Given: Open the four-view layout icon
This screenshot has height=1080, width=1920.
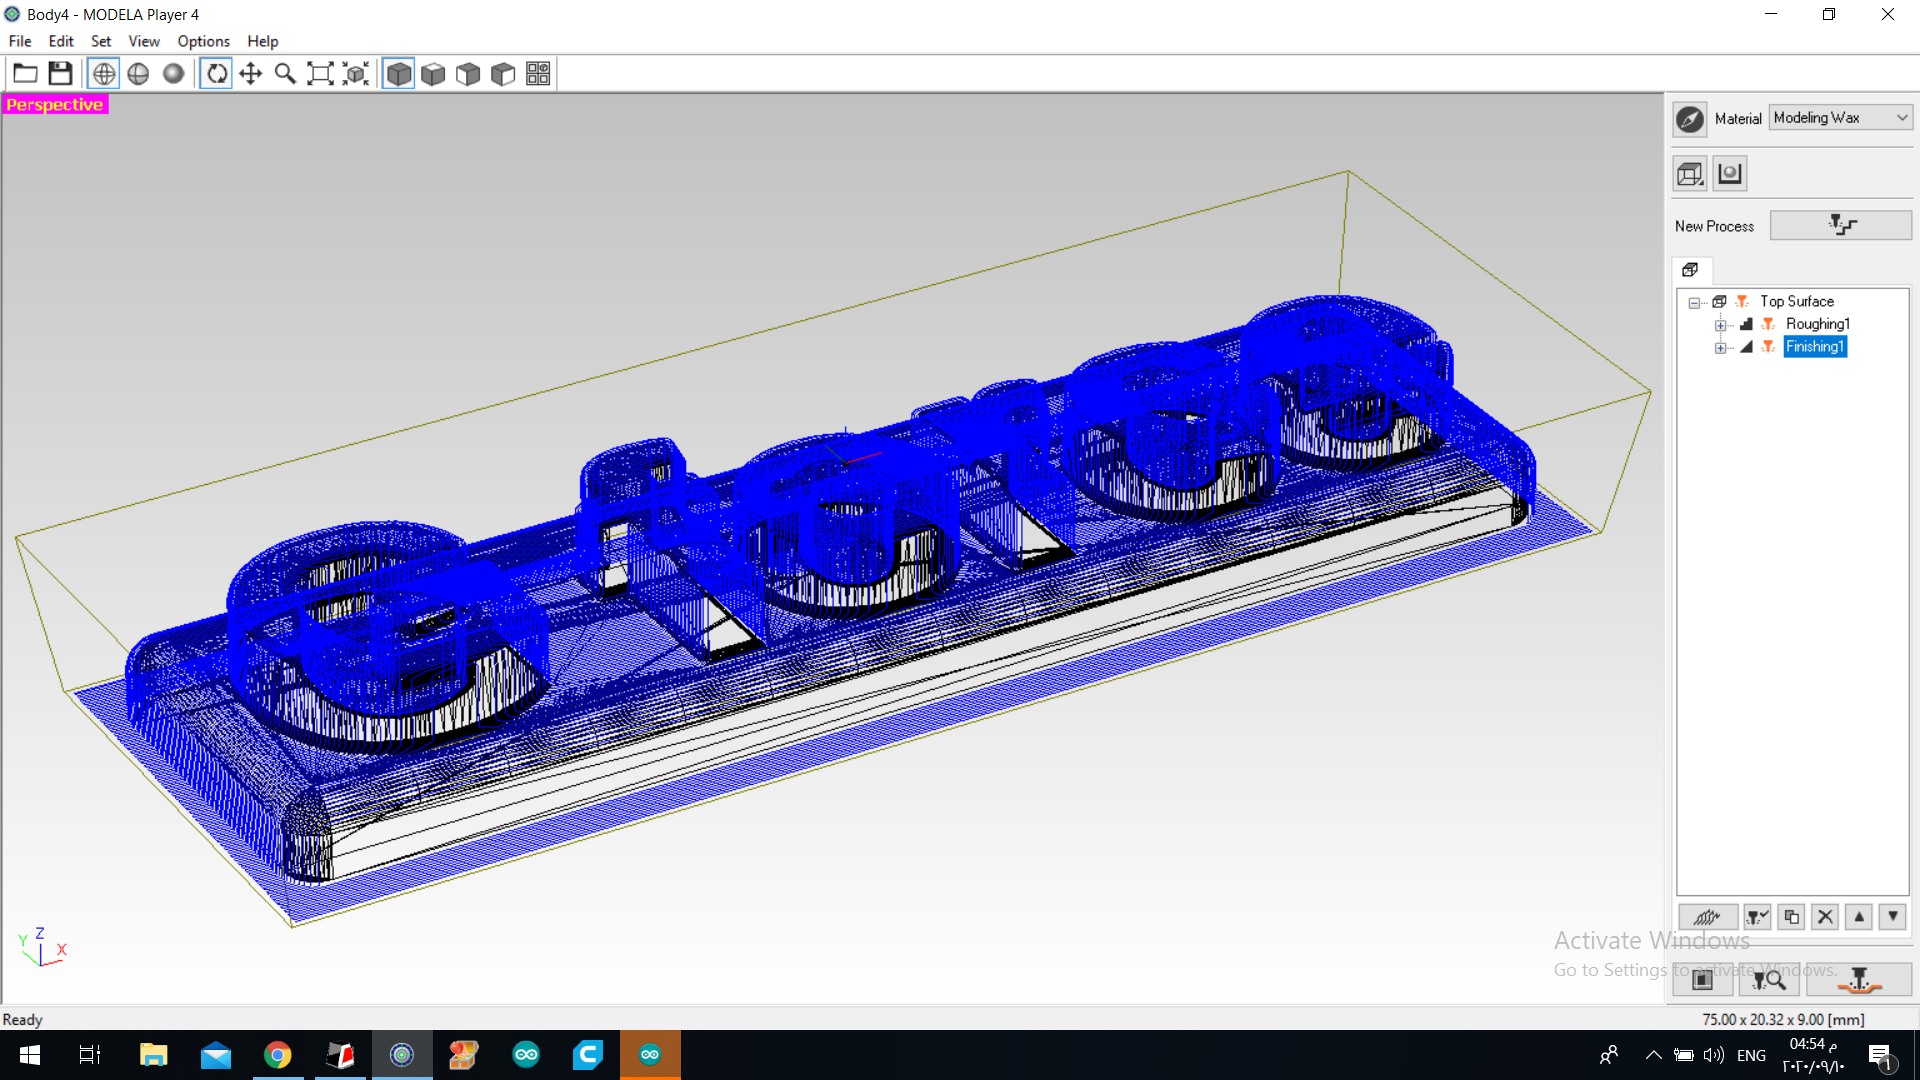Looking at the screenshot, I should pos(538,74).
